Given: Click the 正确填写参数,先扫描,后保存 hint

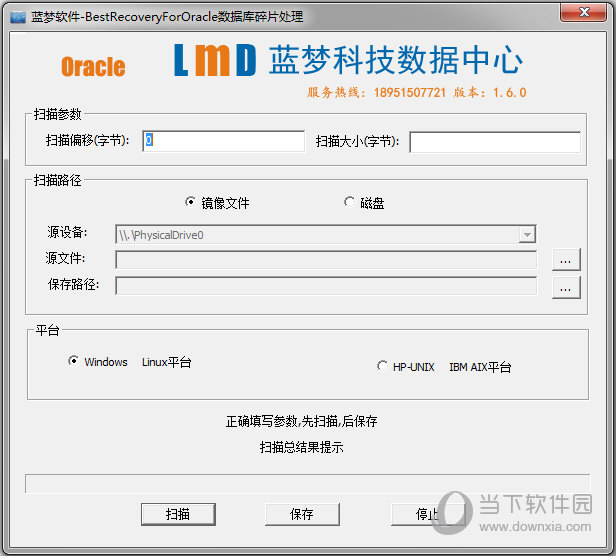Looking at the screenshot, I should click(301, 421).
